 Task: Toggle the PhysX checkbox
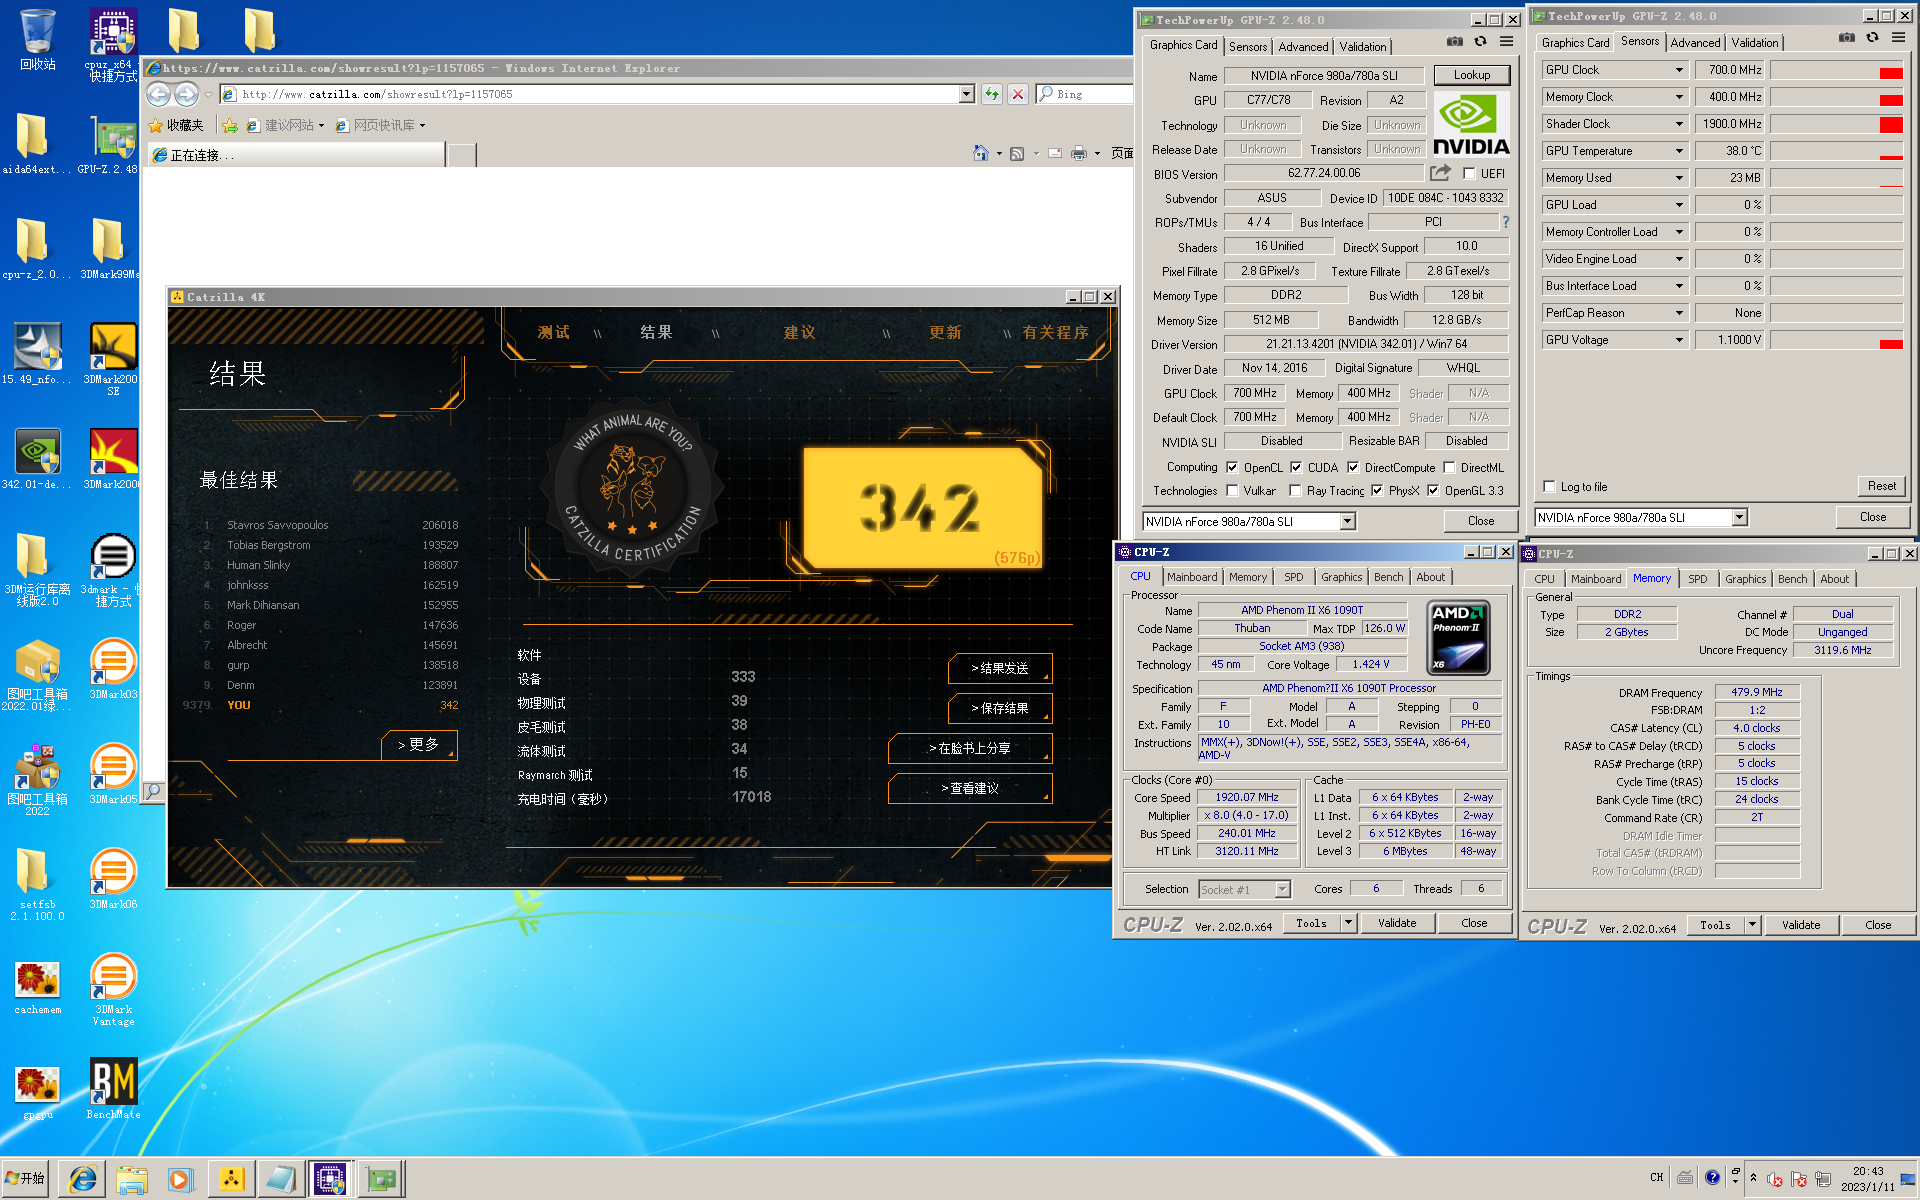pos(1377,490)
